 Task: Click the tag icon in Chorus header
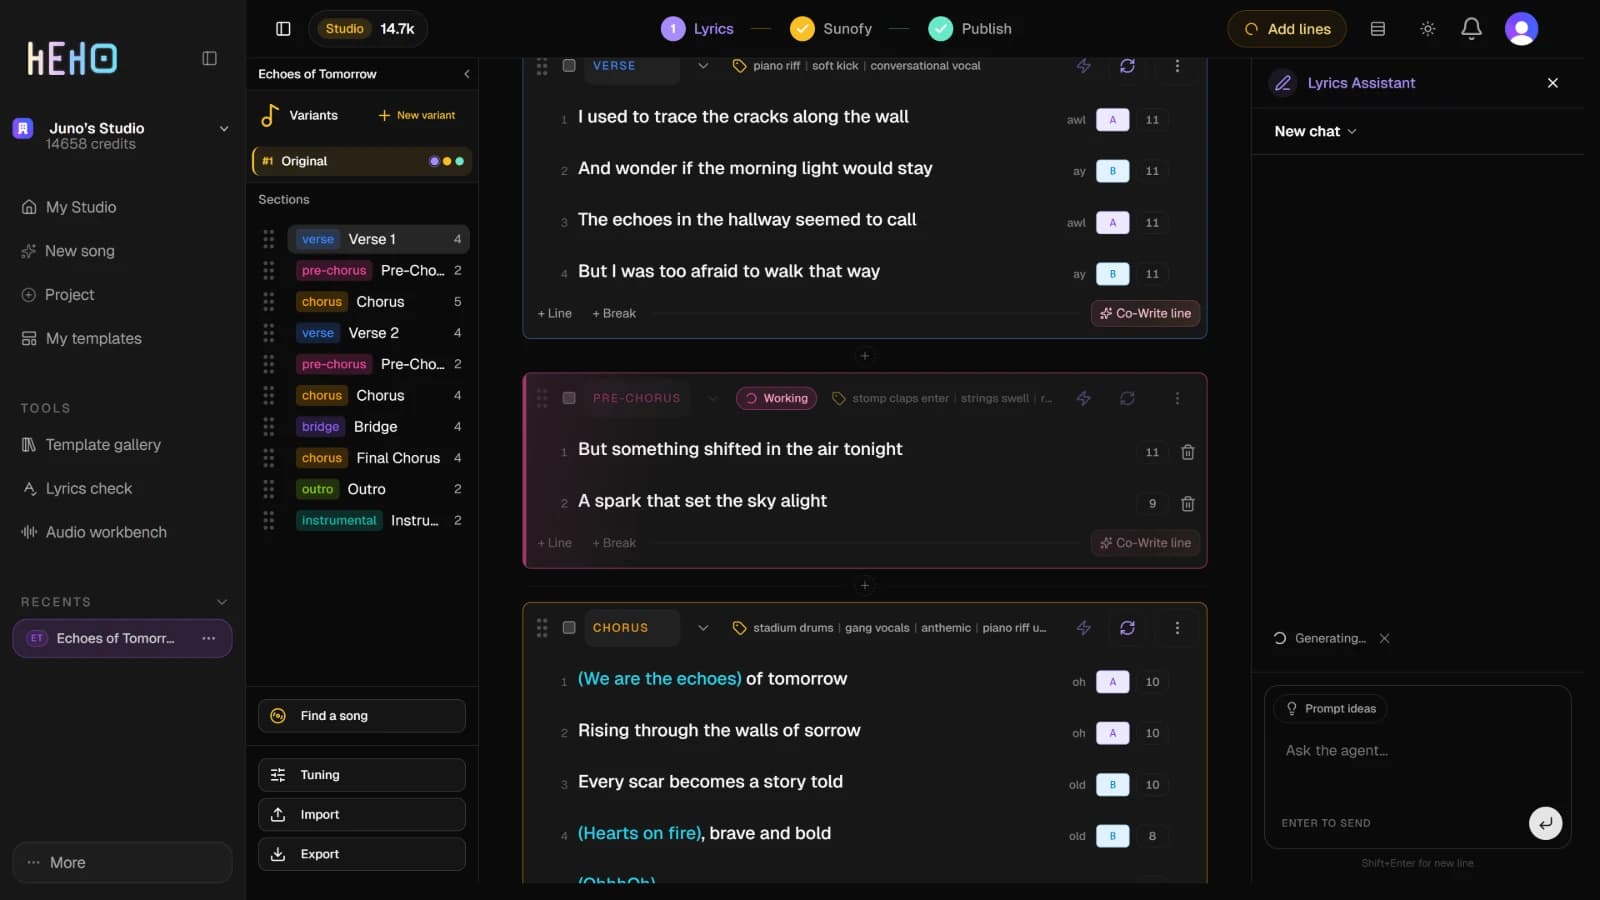tap(739, 628)
